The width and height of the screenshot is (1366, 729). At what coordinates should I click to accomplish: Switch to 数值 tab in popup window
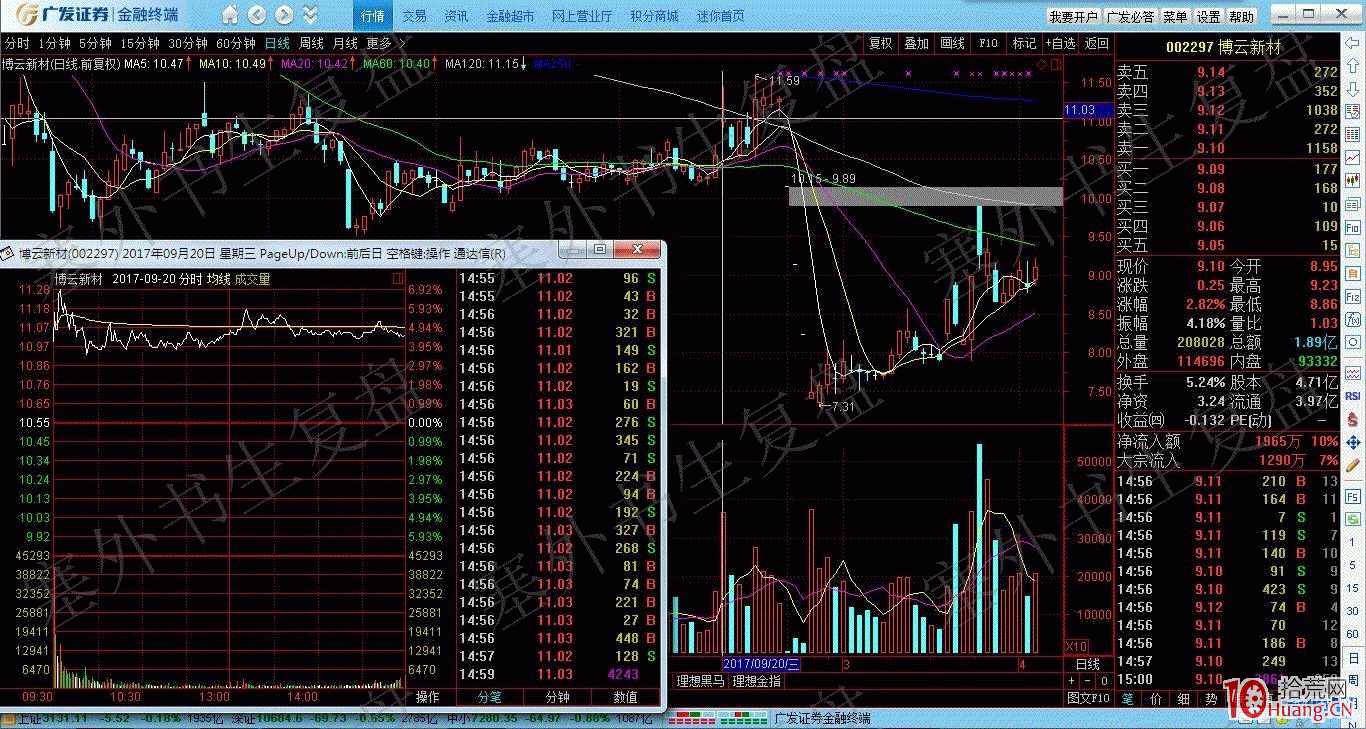(x=626, y=697)
